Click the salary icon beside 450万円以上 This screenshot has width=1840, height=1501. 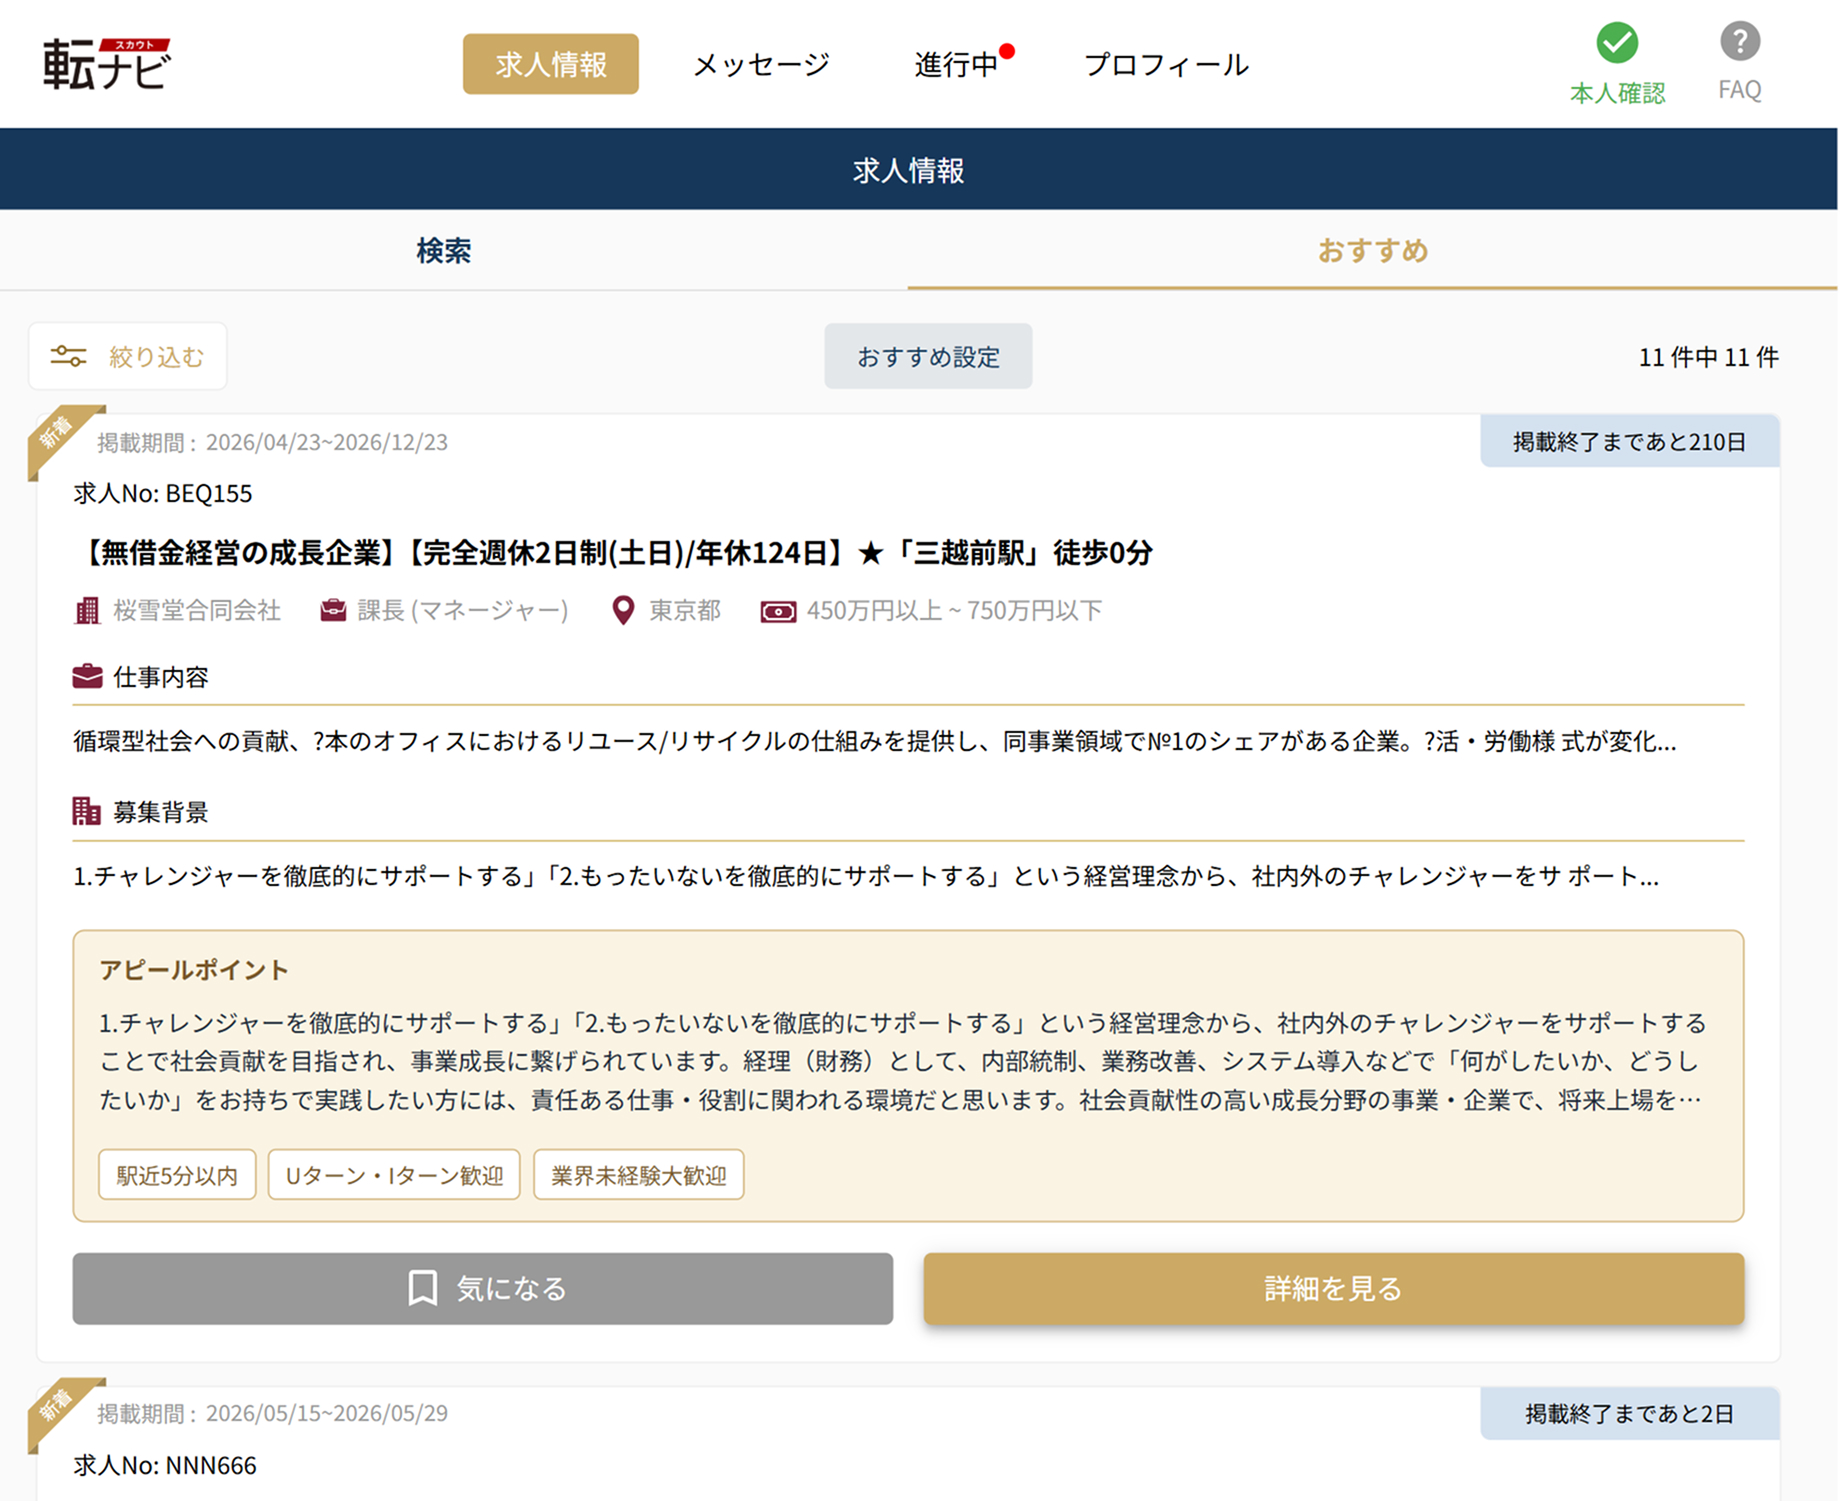pos(778,611)
